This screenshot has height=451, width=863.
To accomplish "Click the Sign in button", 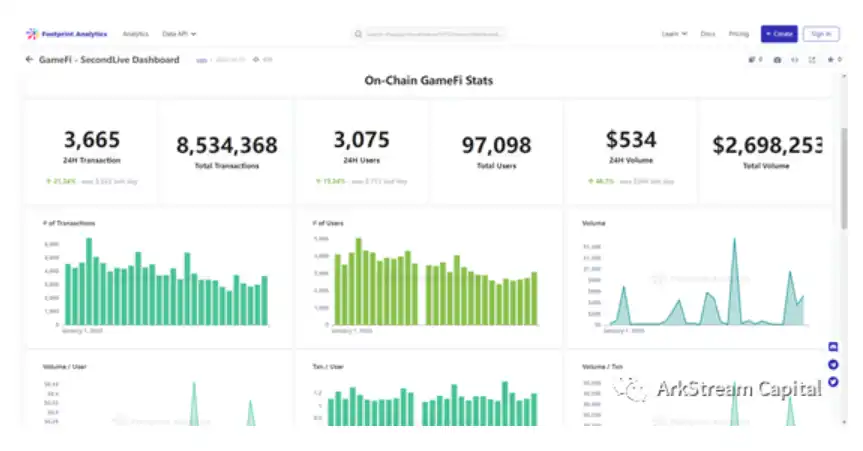I will pyautogui.click(x=821, y=34).
